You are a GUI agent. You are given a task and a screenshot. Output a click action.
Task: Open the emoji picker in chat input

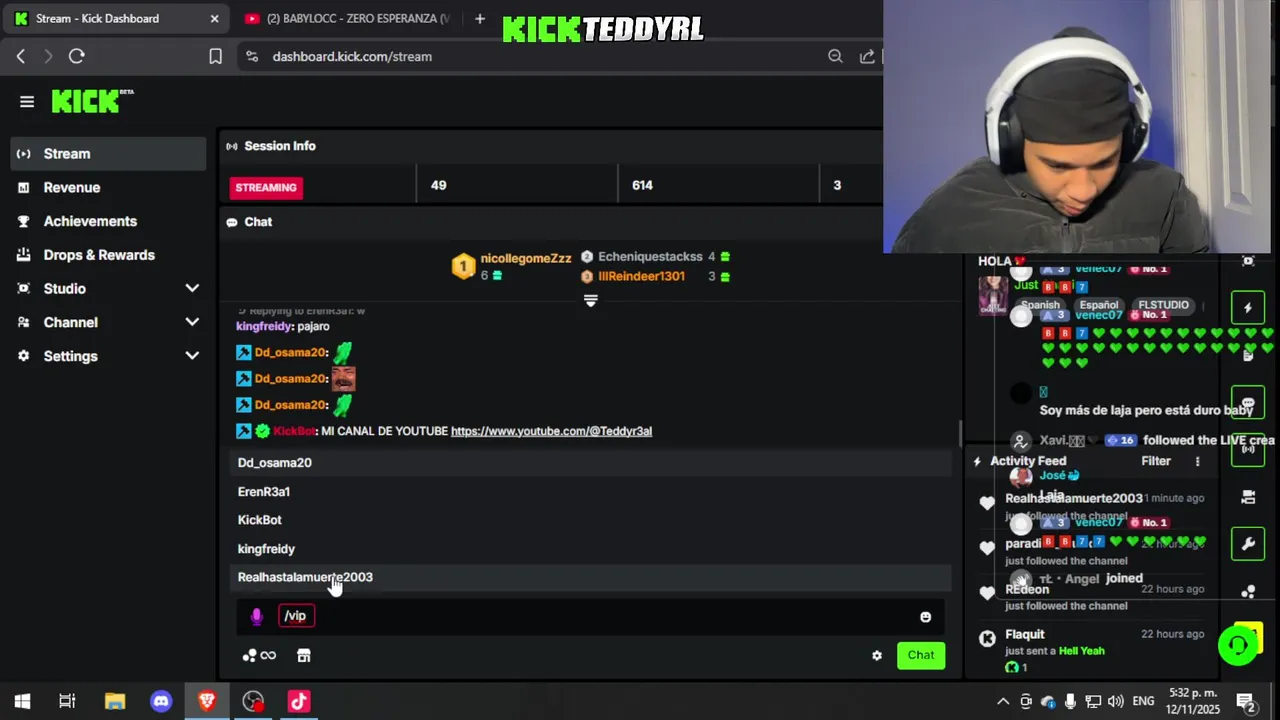point(925,617)
